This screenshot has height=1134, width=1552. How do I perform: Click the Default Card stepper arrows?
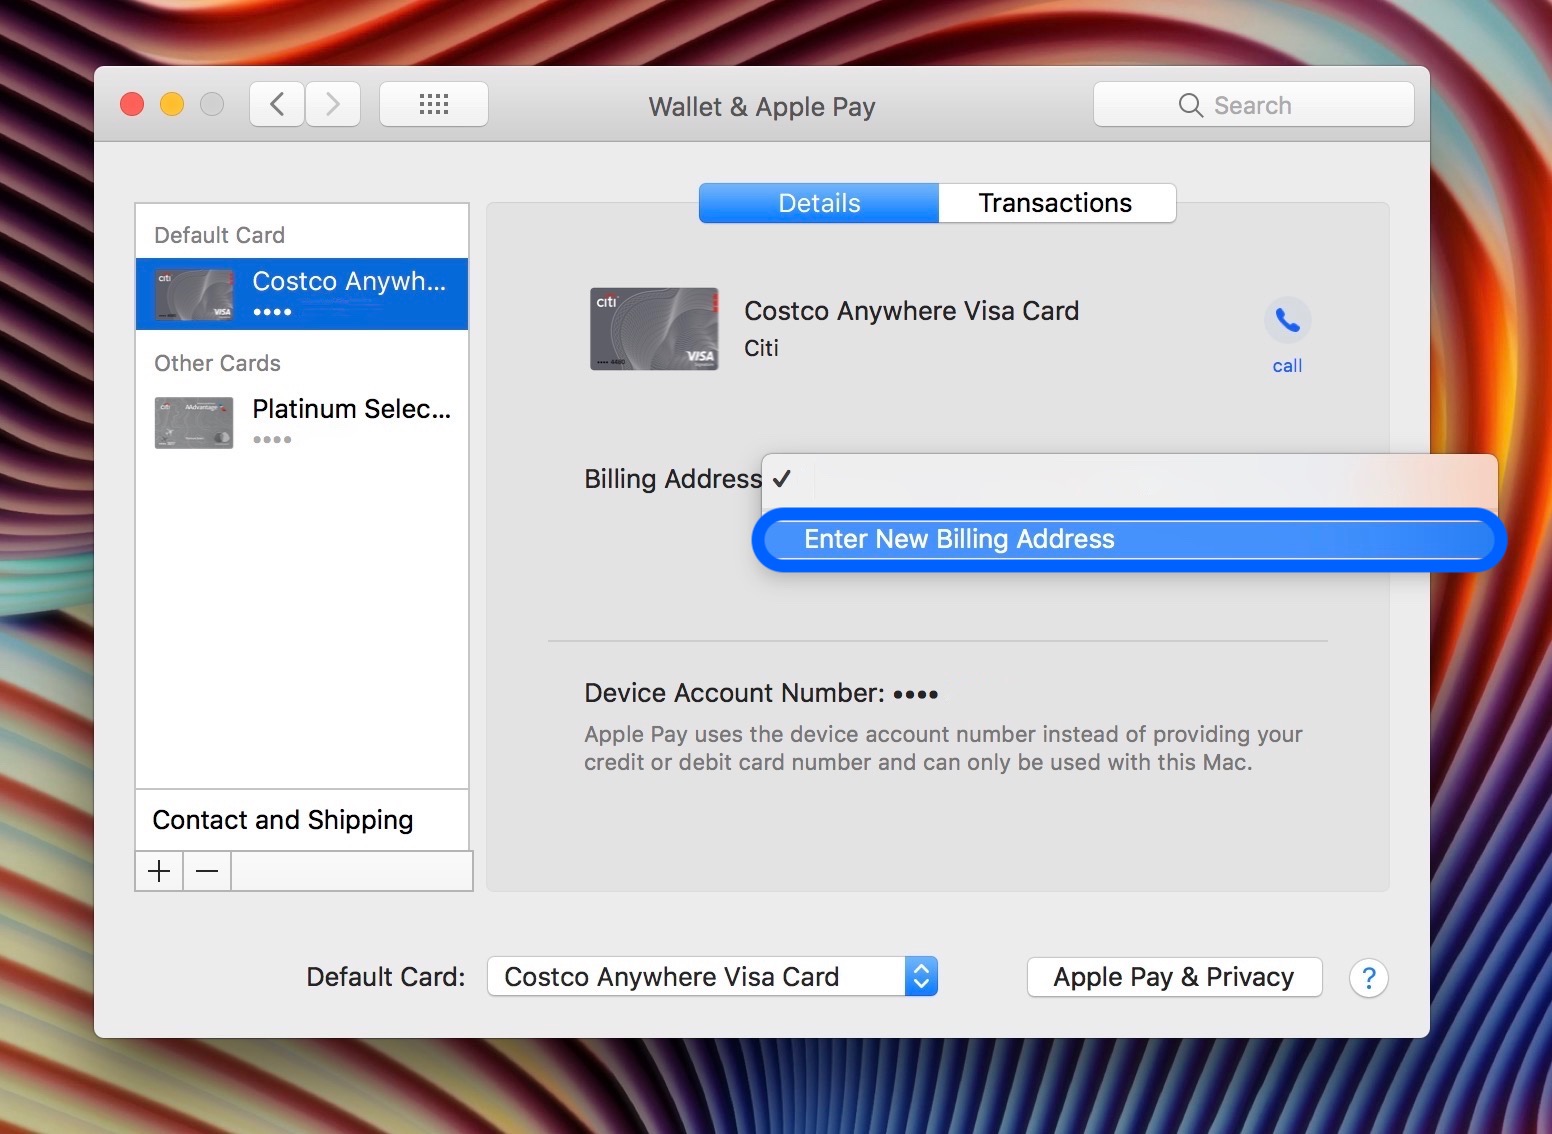[920, 977]
